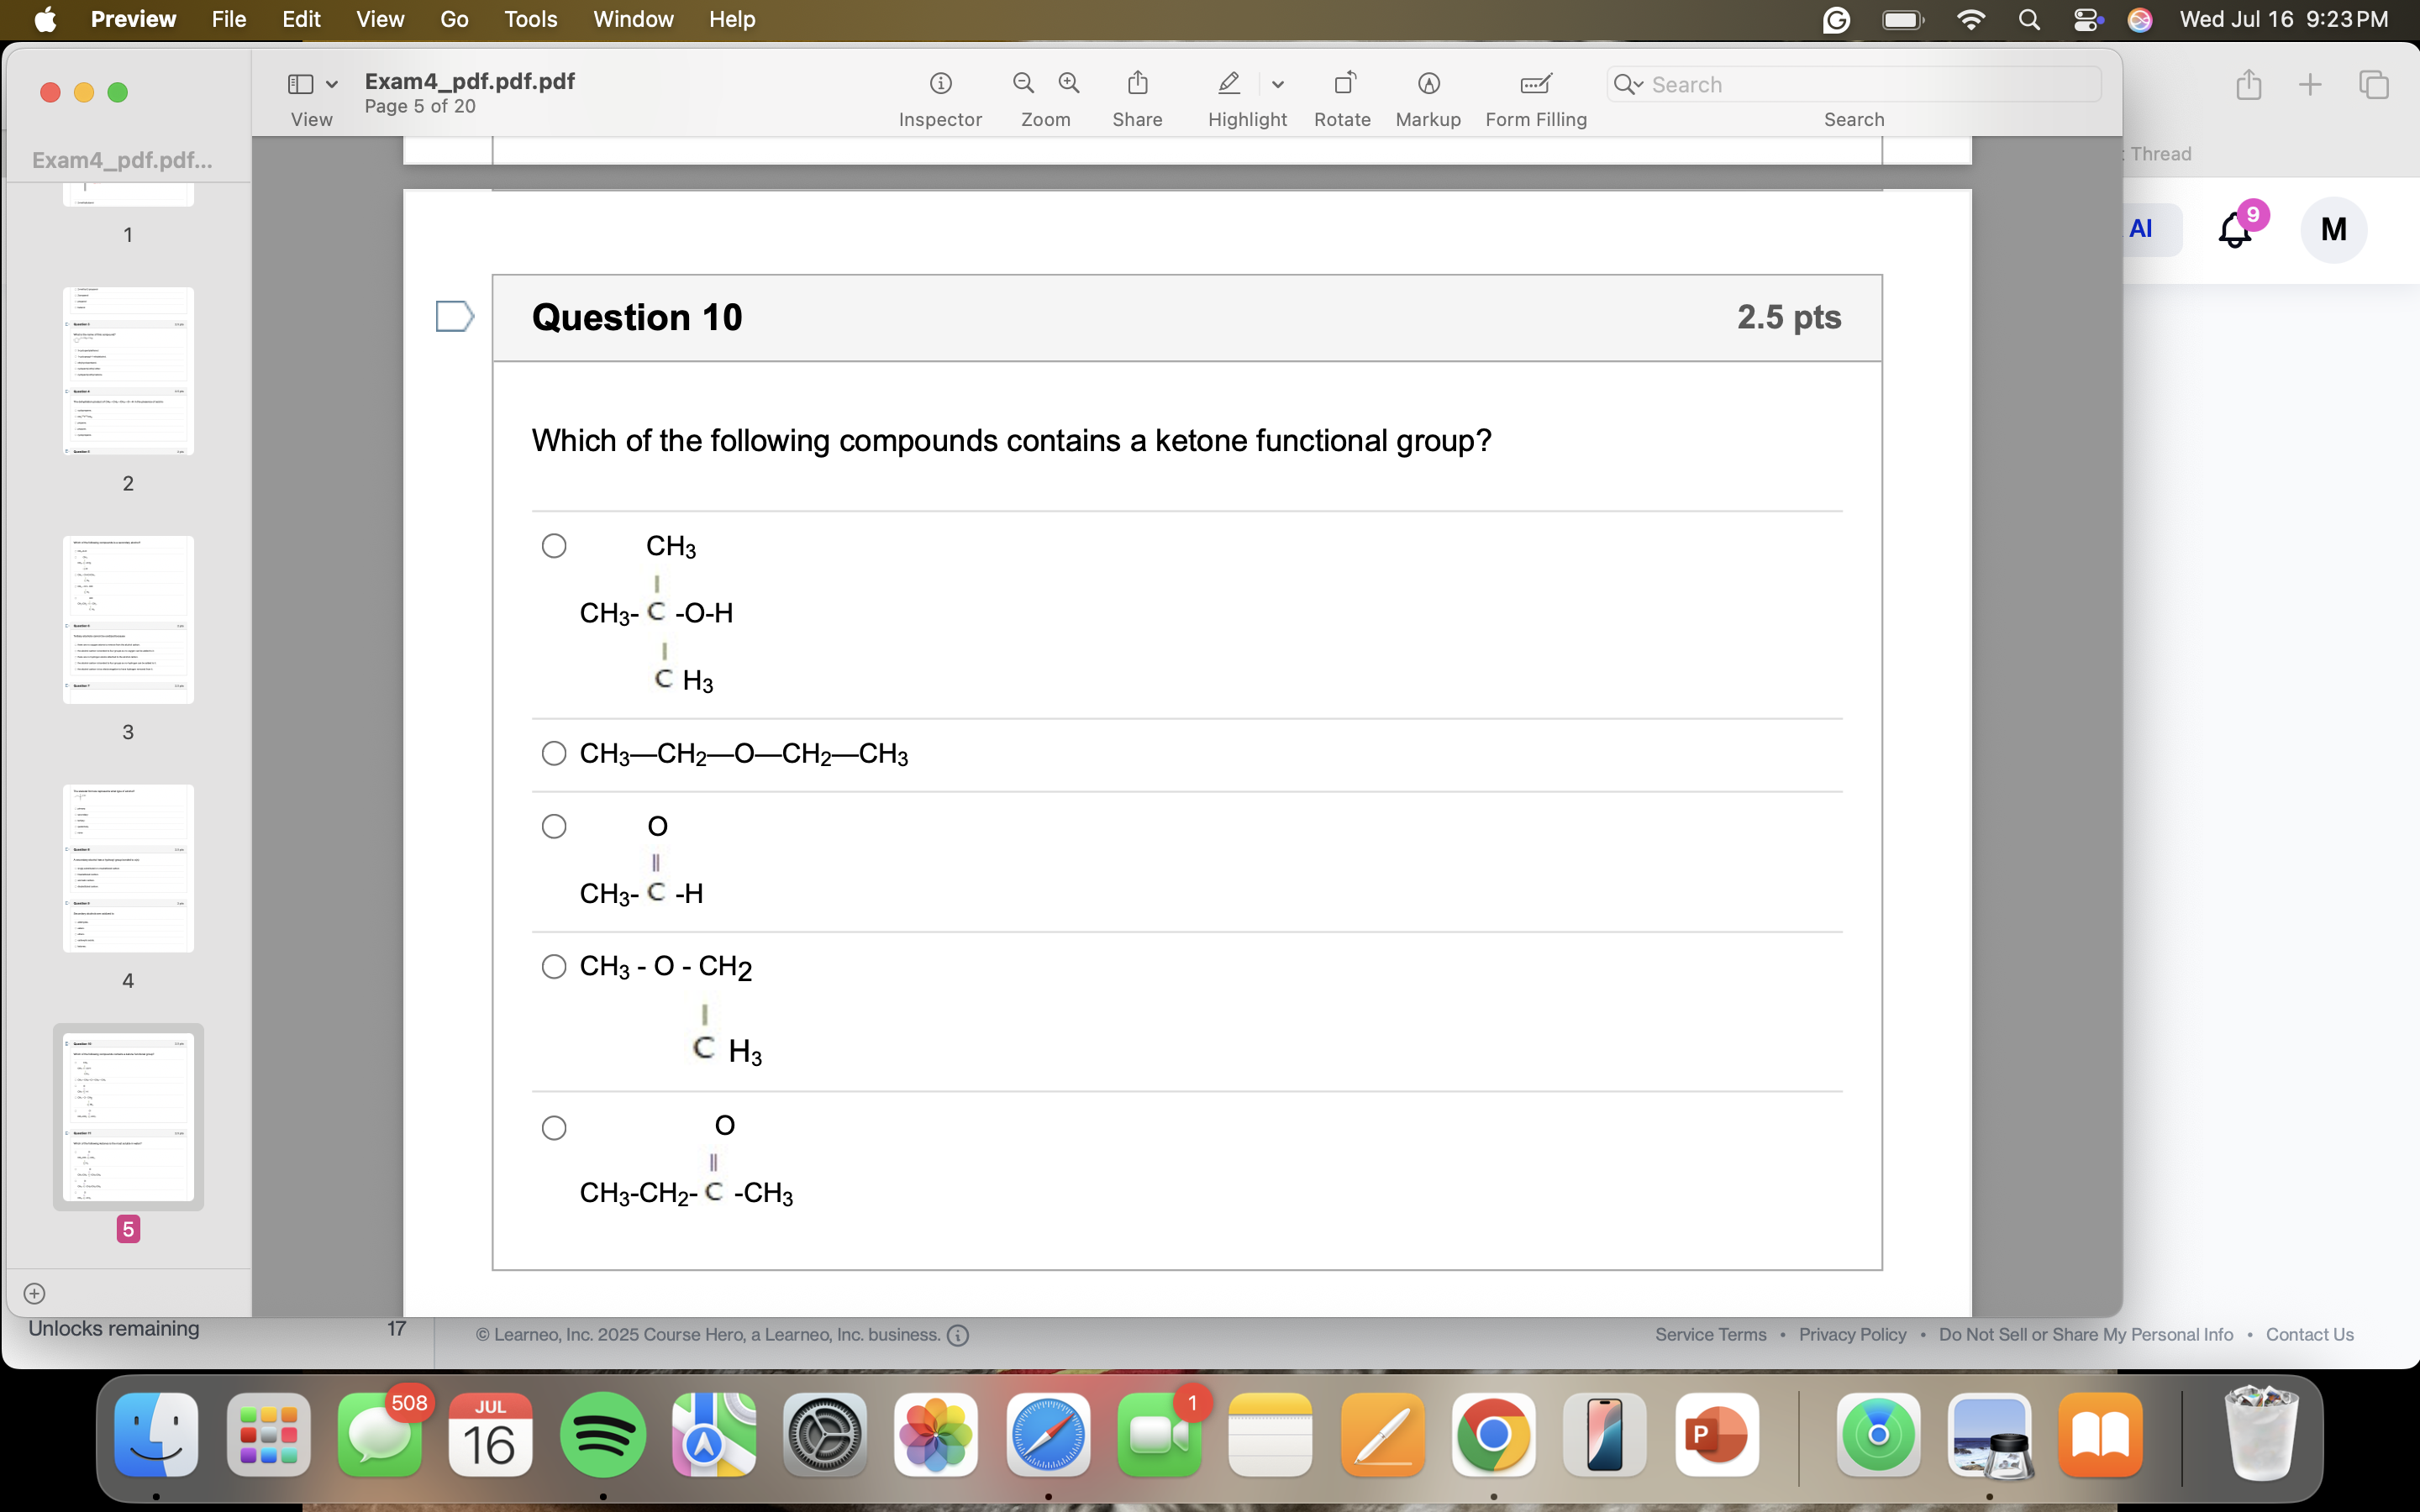Open the Search field options
Viewport: 2420px width, 1512px height.
tap(1628, 84)
